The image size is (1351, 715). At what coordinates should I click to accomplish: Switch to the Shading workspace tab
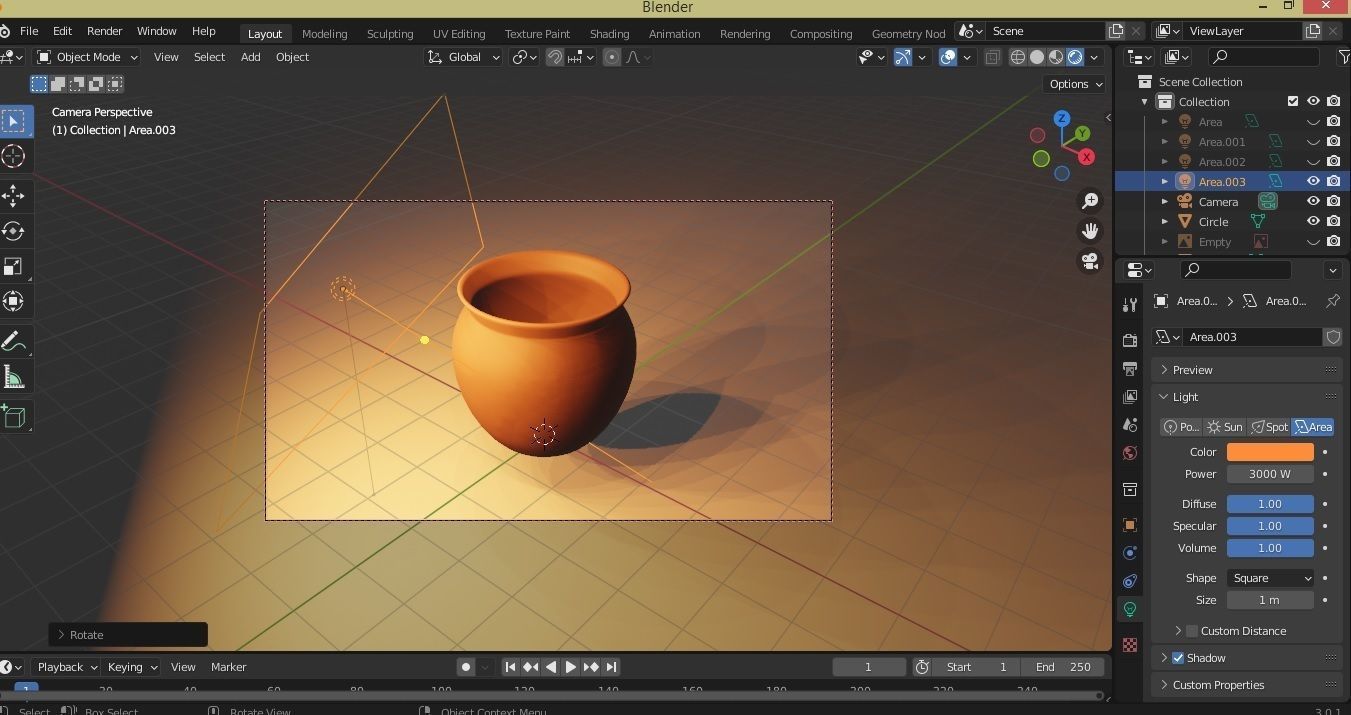pos(609,33)
